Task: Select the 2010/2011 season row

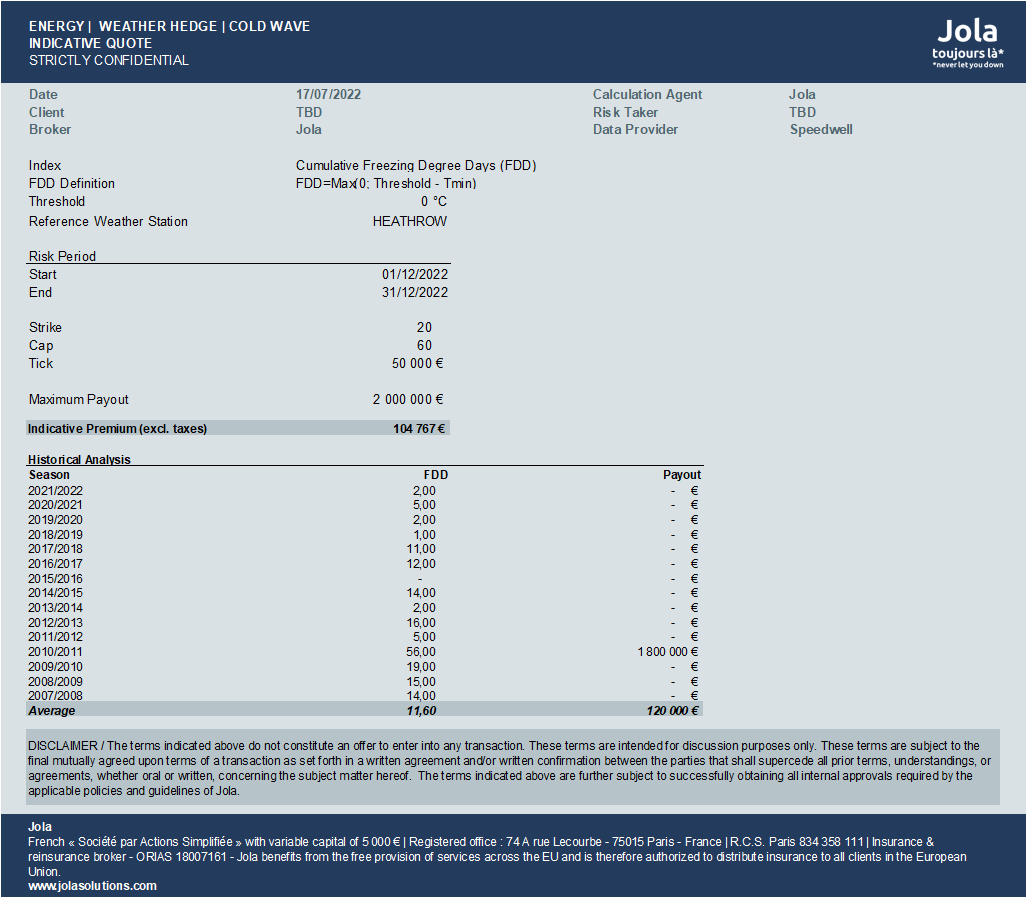Action: [x=364, y=652]
